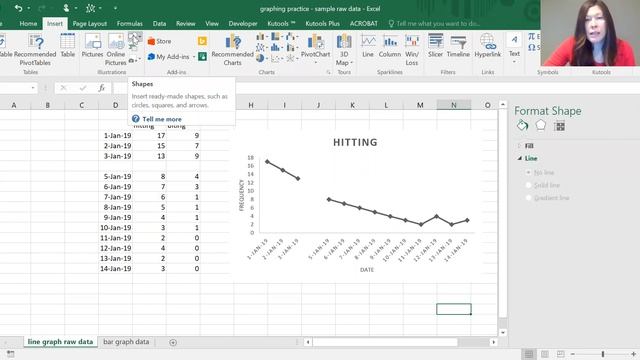Click the Bing Maps add-in icon
This screenshot has height=360, width=640.
pyautogui.click(x=202, y=41)
